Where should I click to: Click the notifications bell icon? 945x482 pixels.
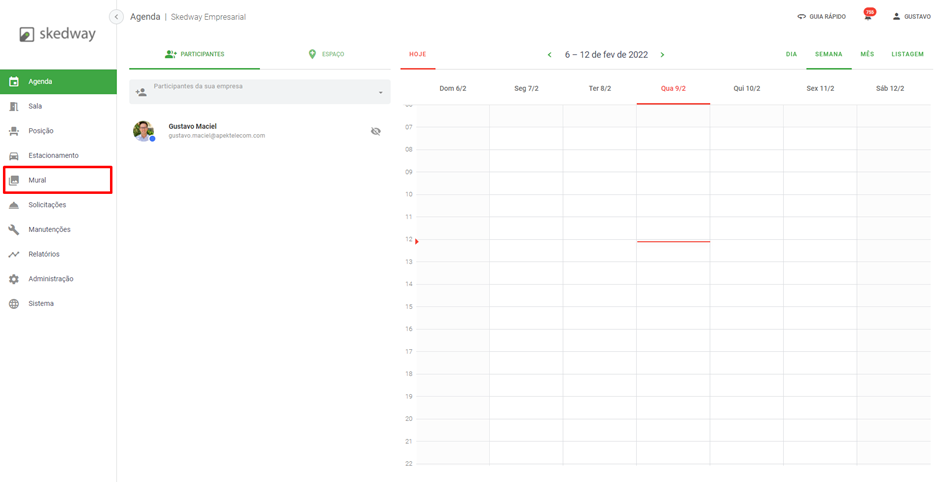pyautogui.click(x=868, y=17)
